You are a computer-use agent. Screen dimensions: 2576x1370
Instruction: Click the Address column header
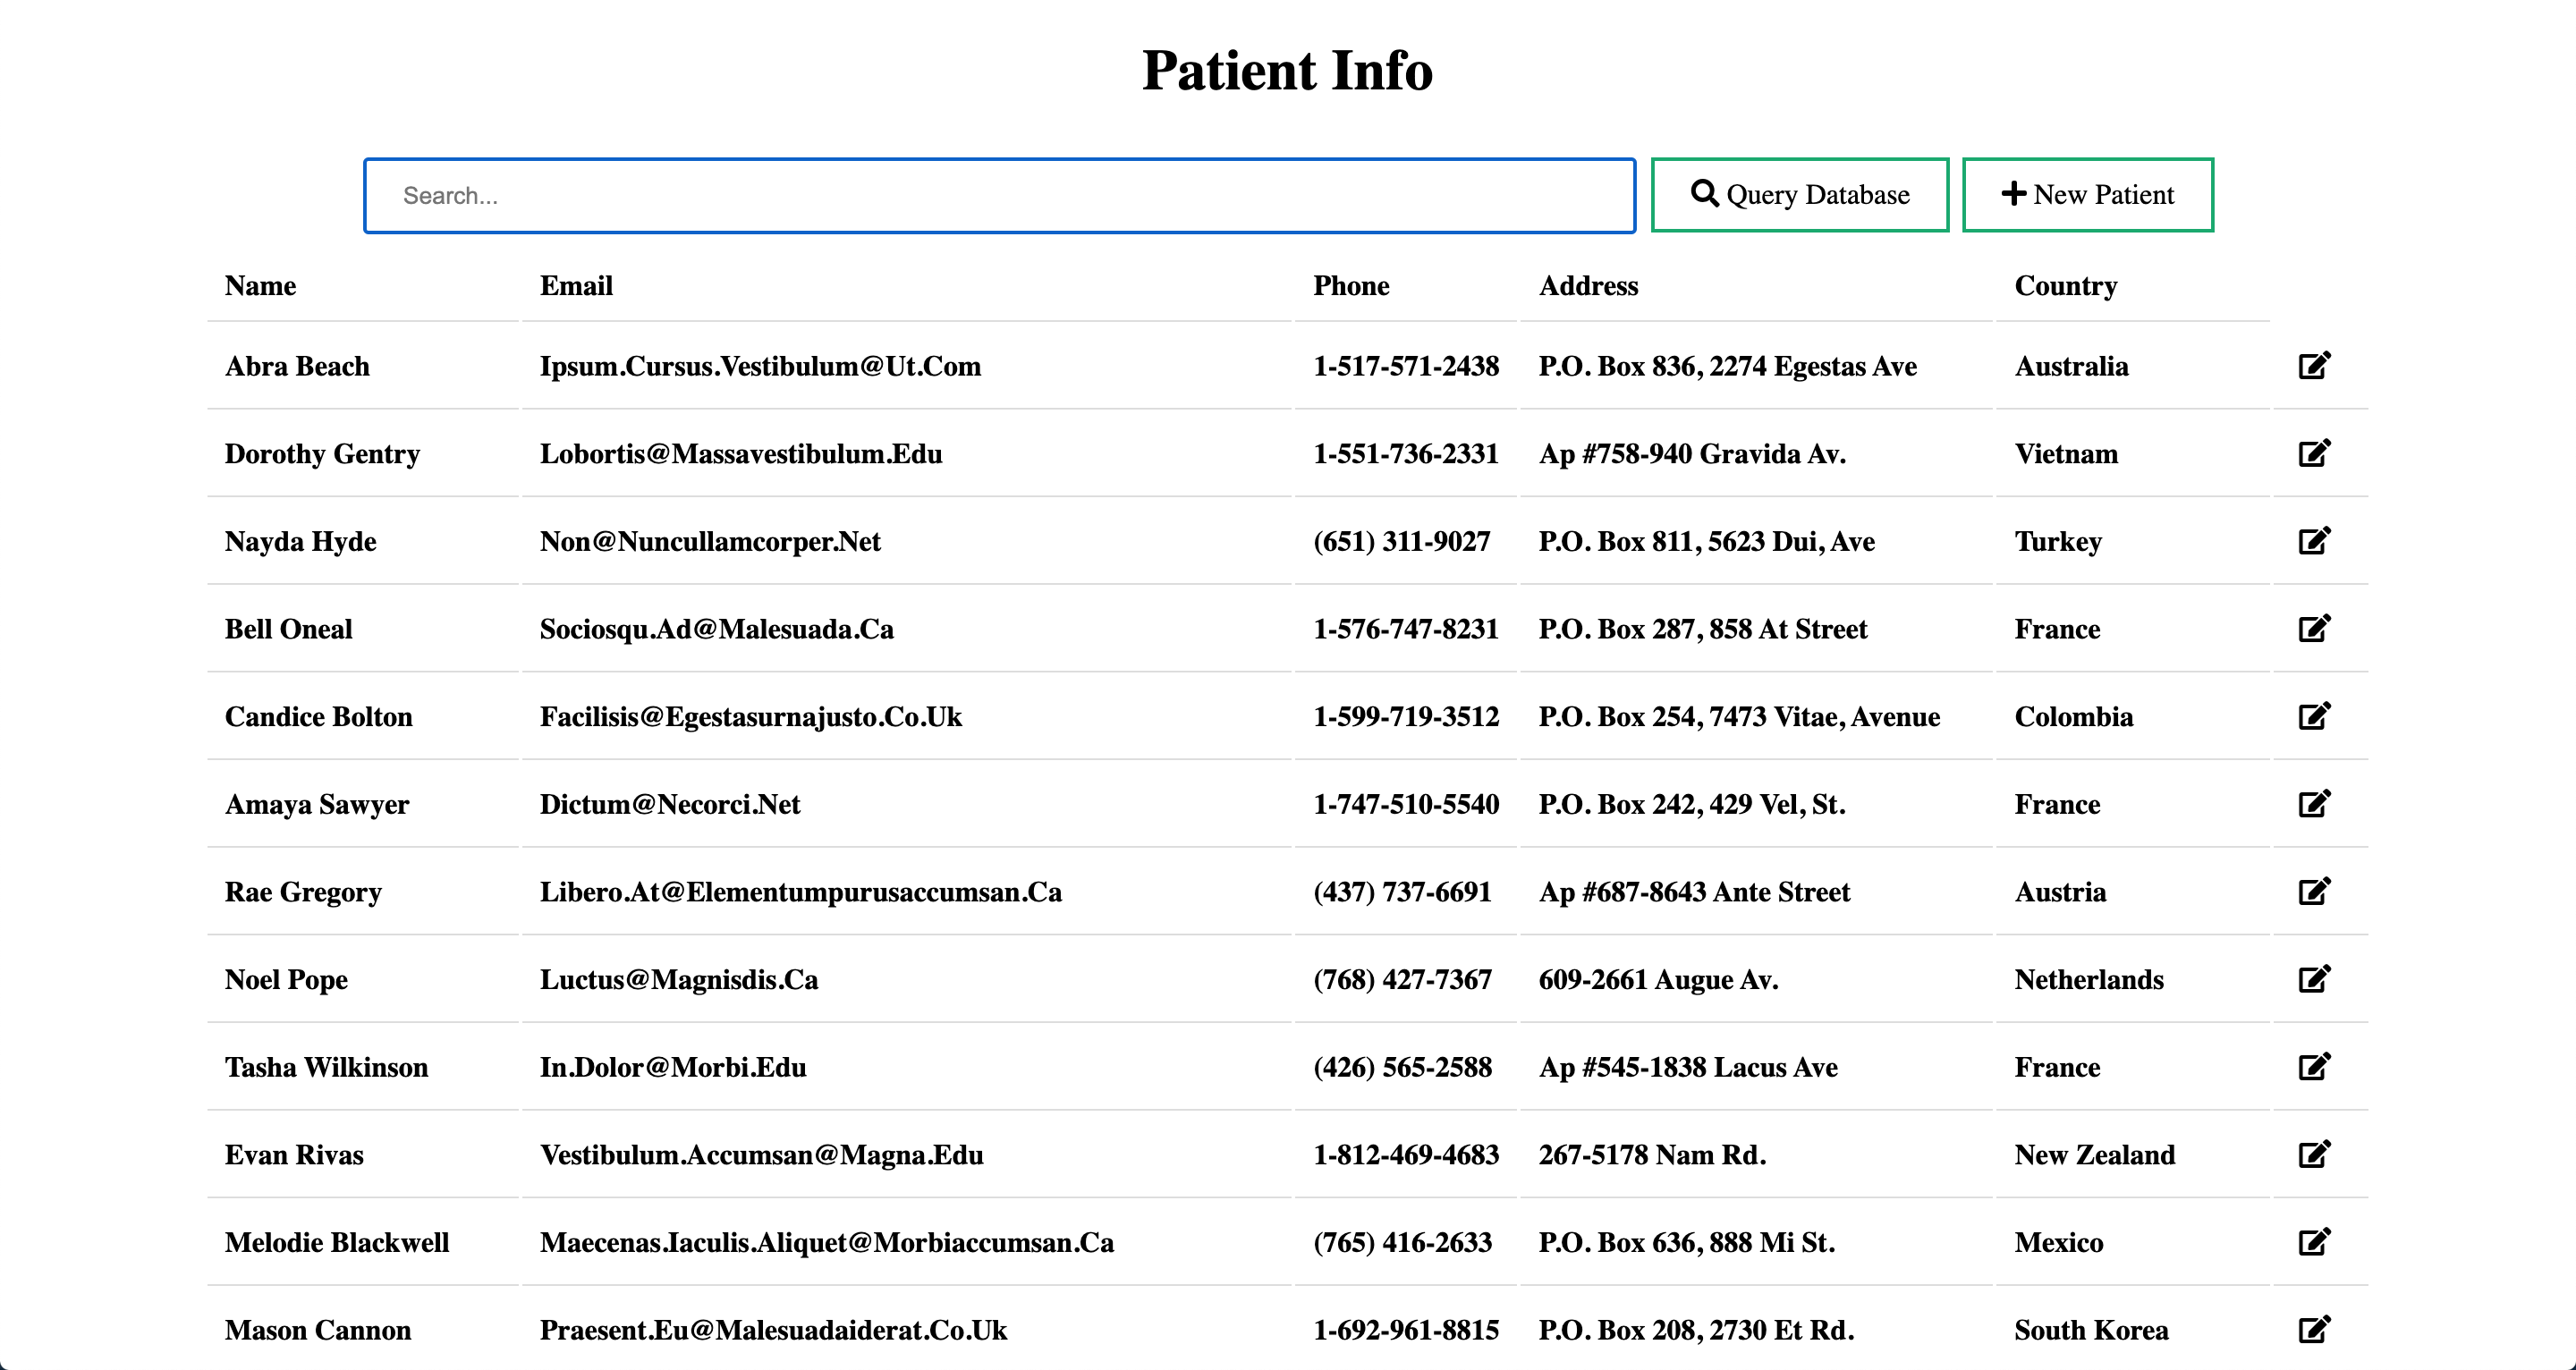[x=1588, y=286]
